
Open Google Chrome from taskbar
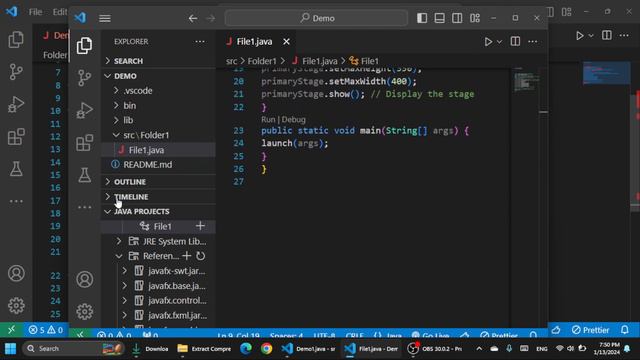267,349
